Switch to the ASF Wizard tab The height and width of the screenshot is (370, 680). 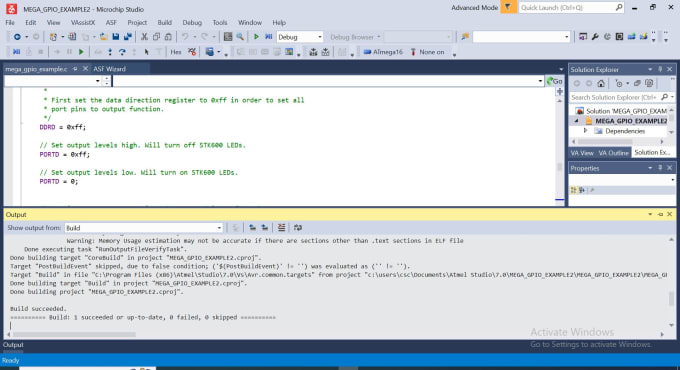pos(109,69)
